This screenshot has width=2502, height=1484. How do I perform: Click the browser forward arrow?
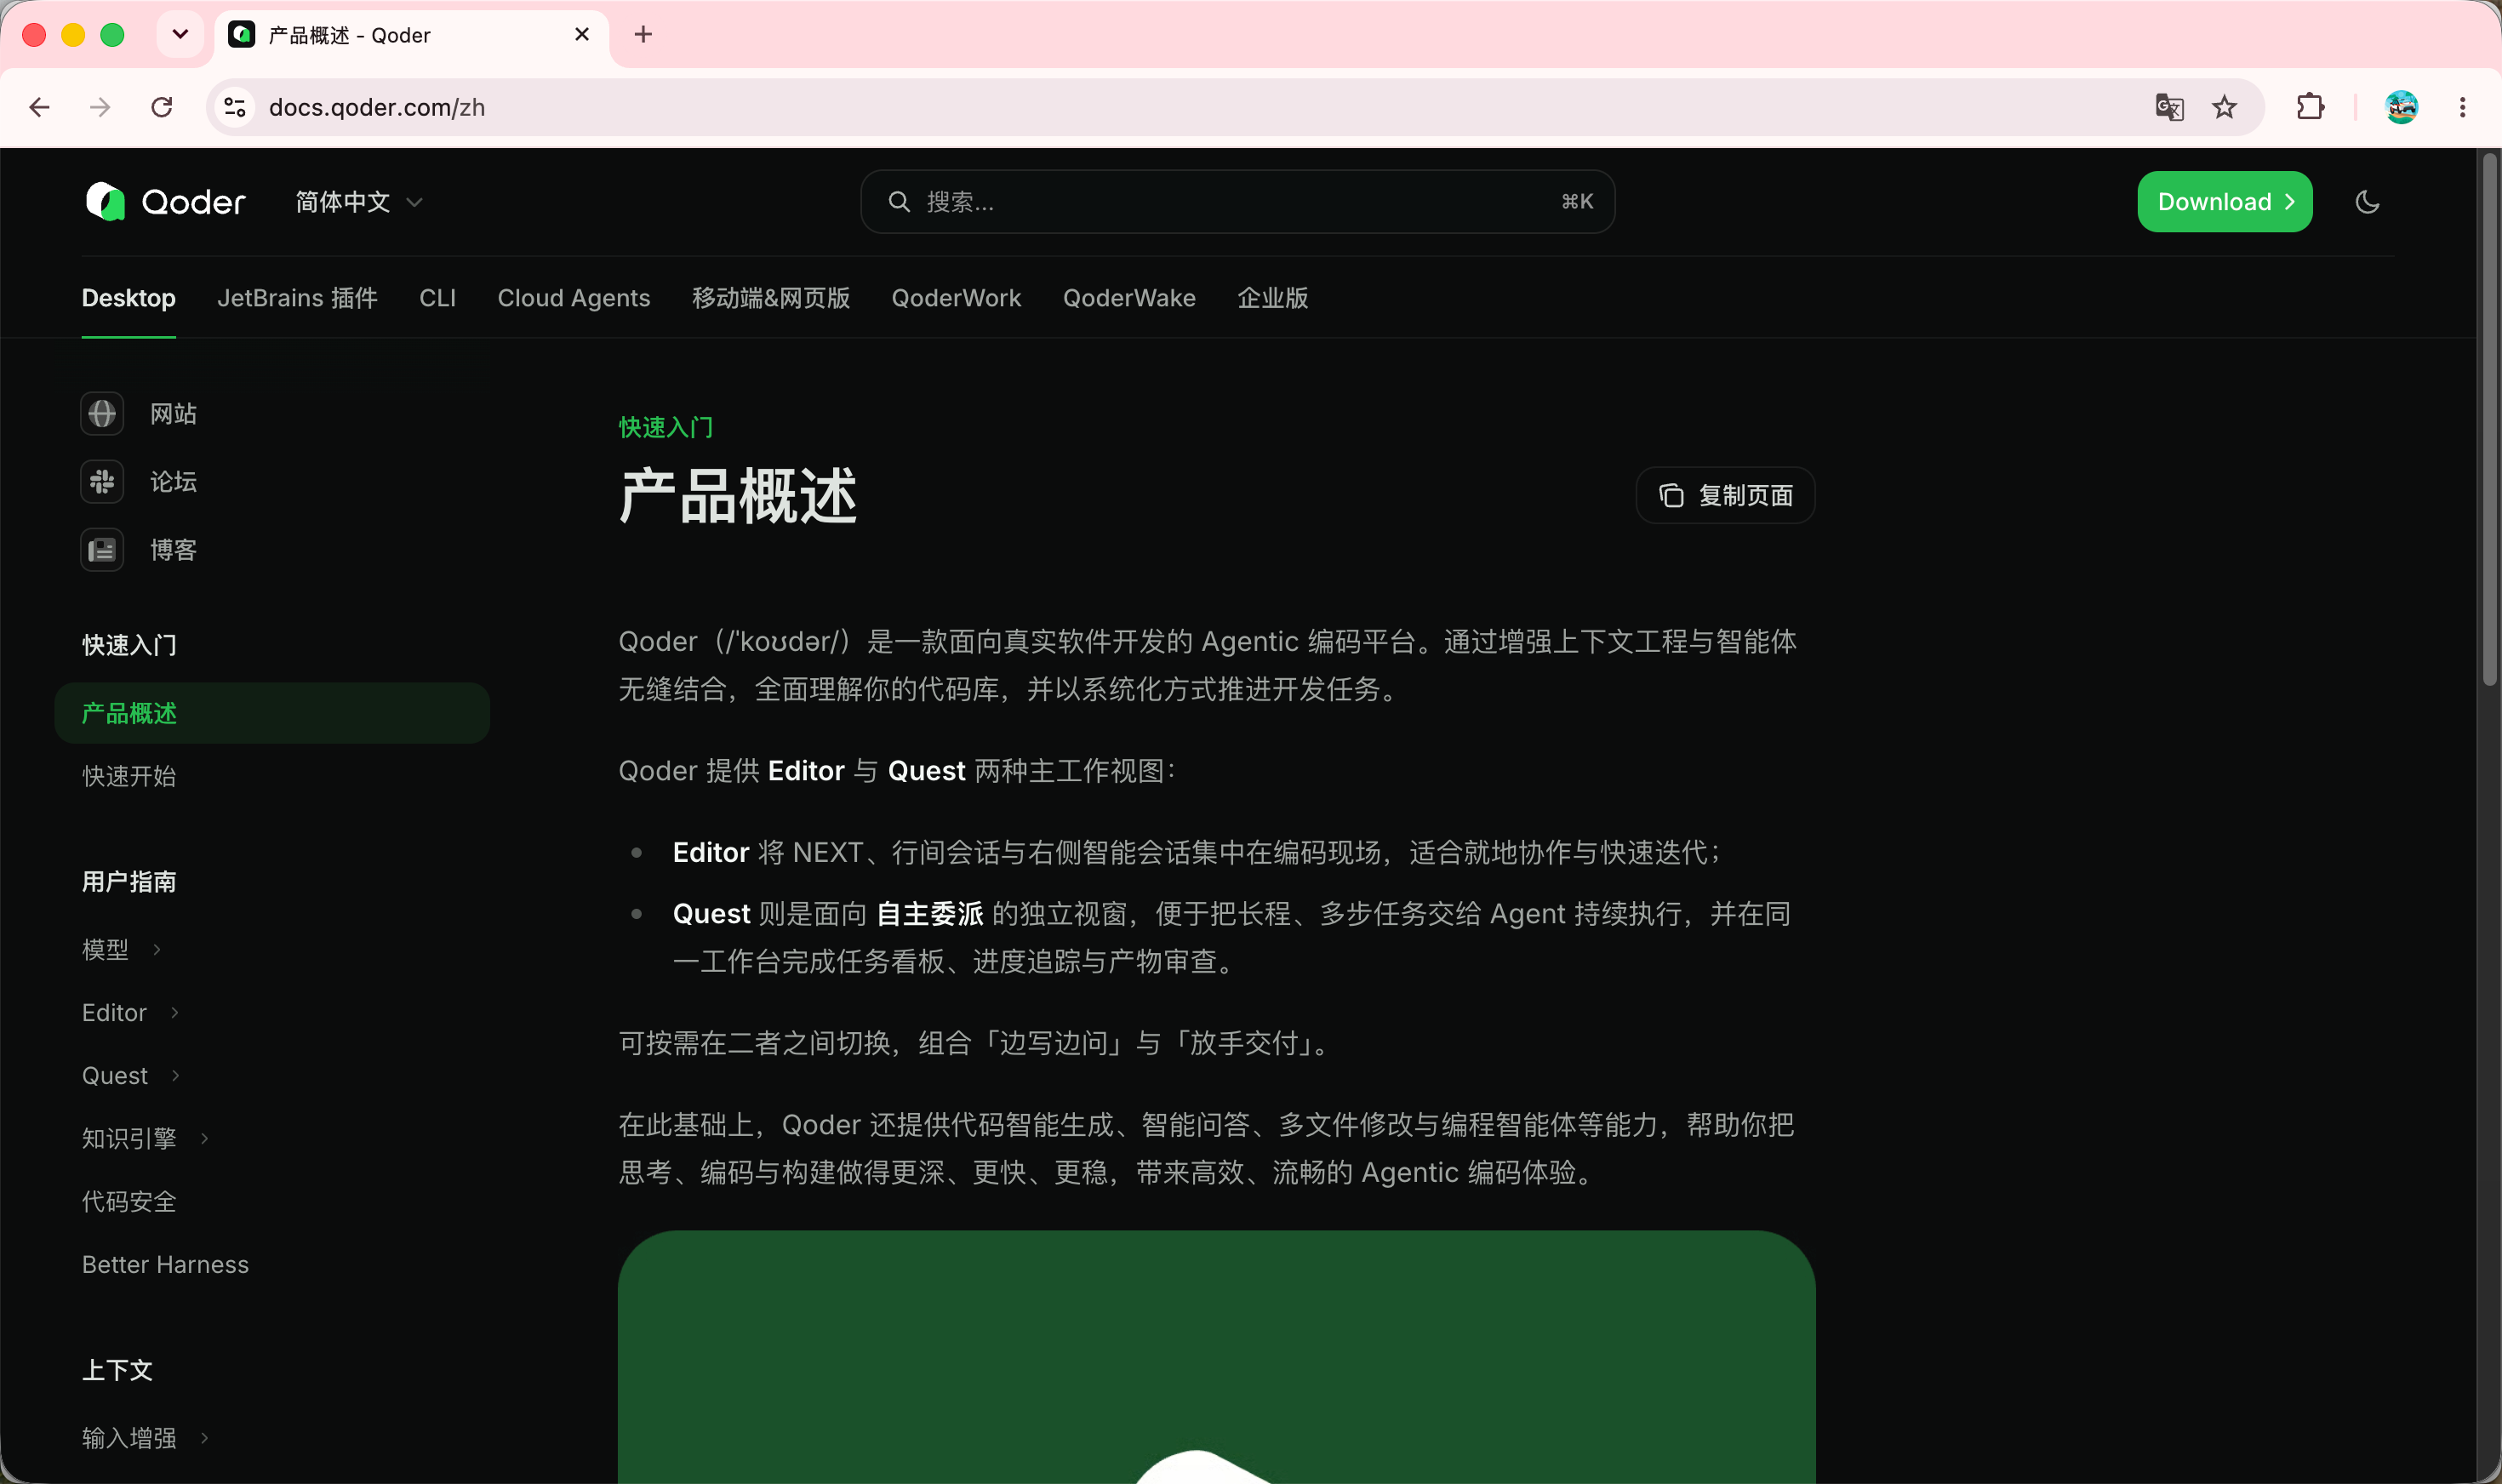tap(100, 107)
